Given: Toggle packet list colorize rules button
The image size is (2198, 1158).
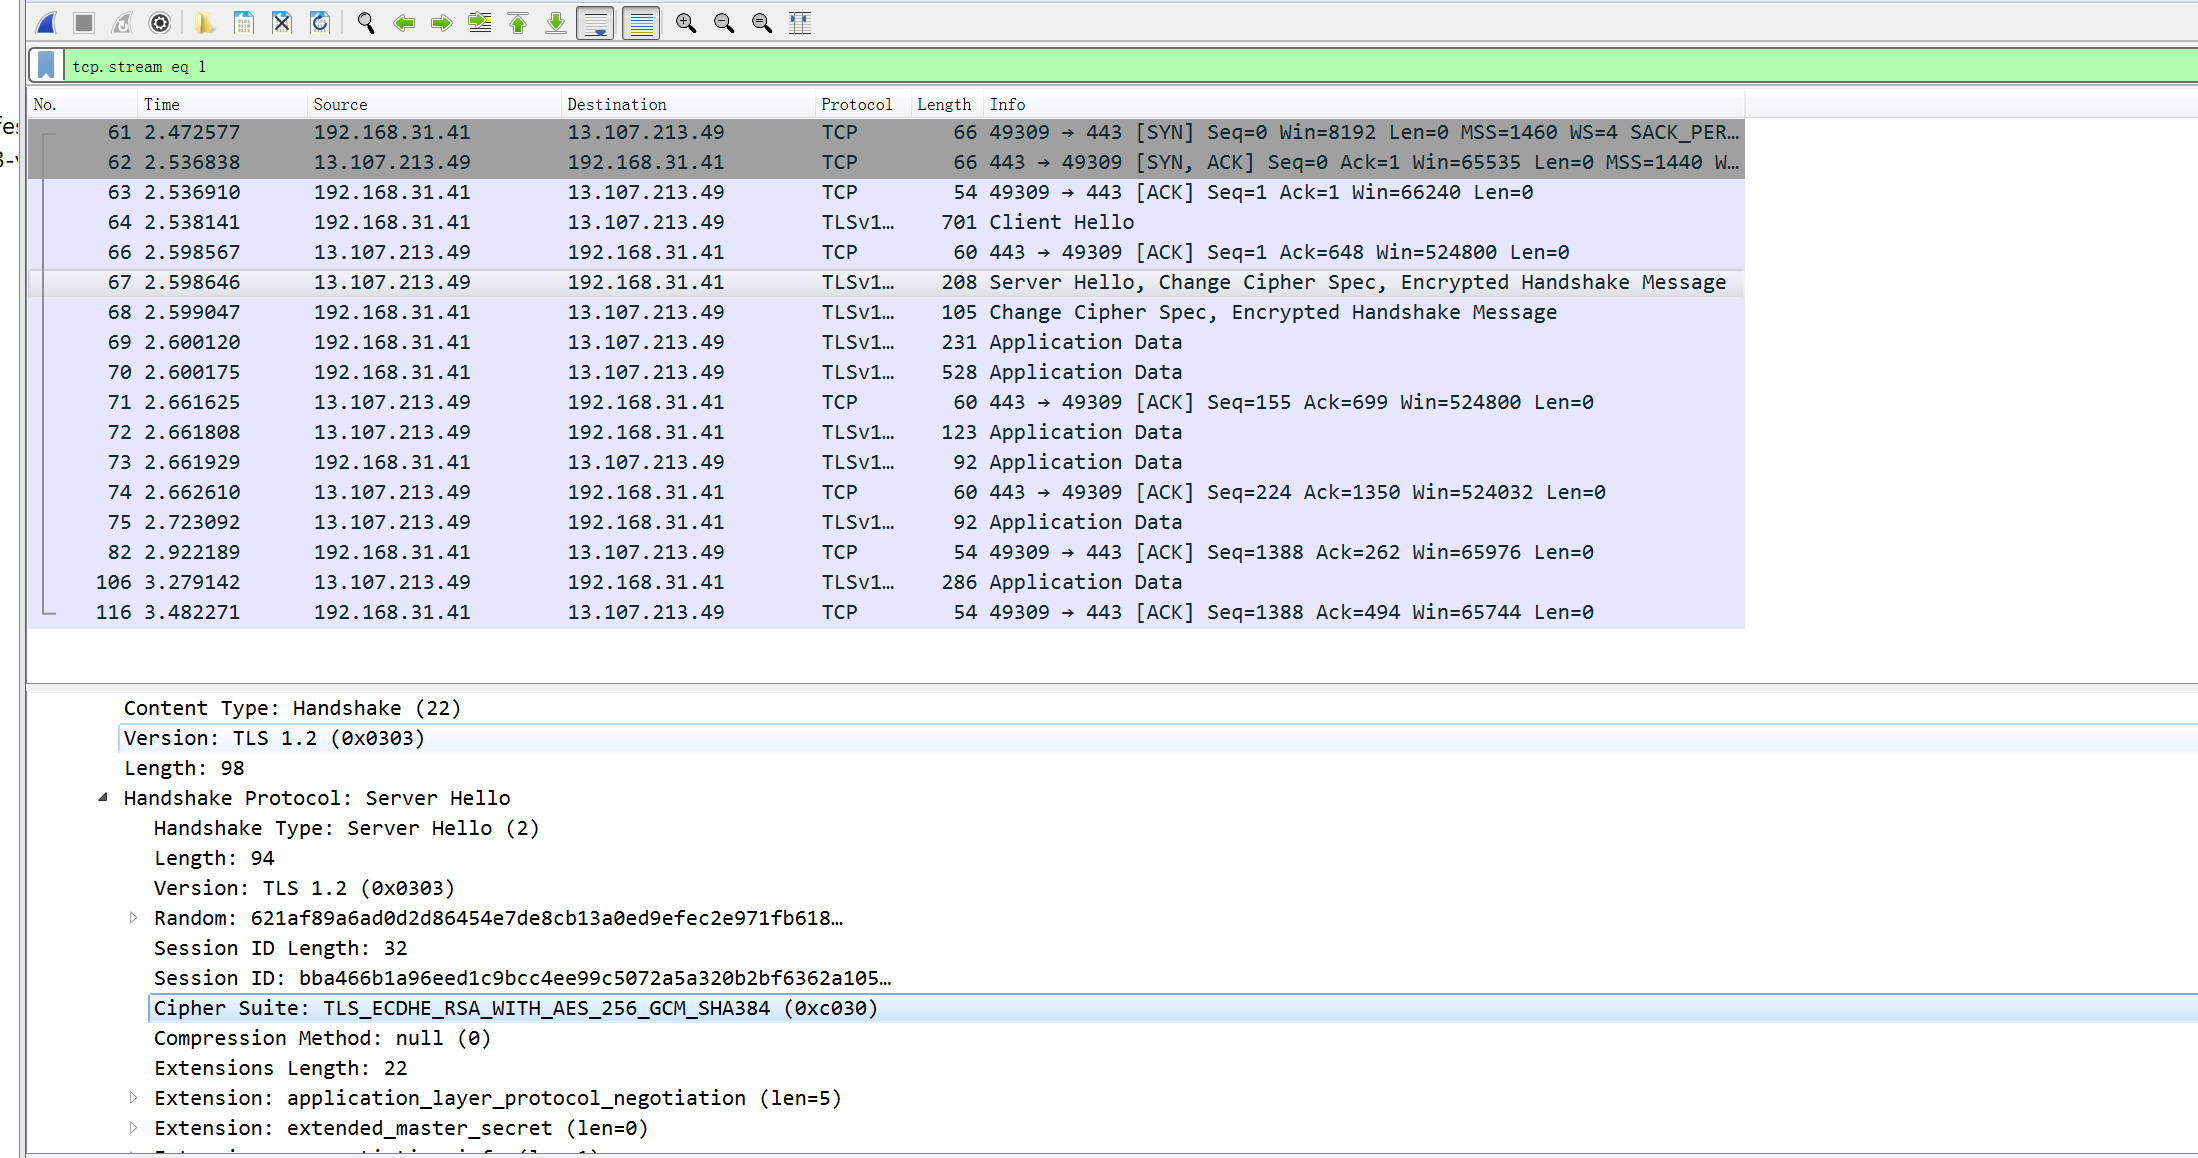Looking at the screenshot, I should pyautogui.click(x=641, y=22).
